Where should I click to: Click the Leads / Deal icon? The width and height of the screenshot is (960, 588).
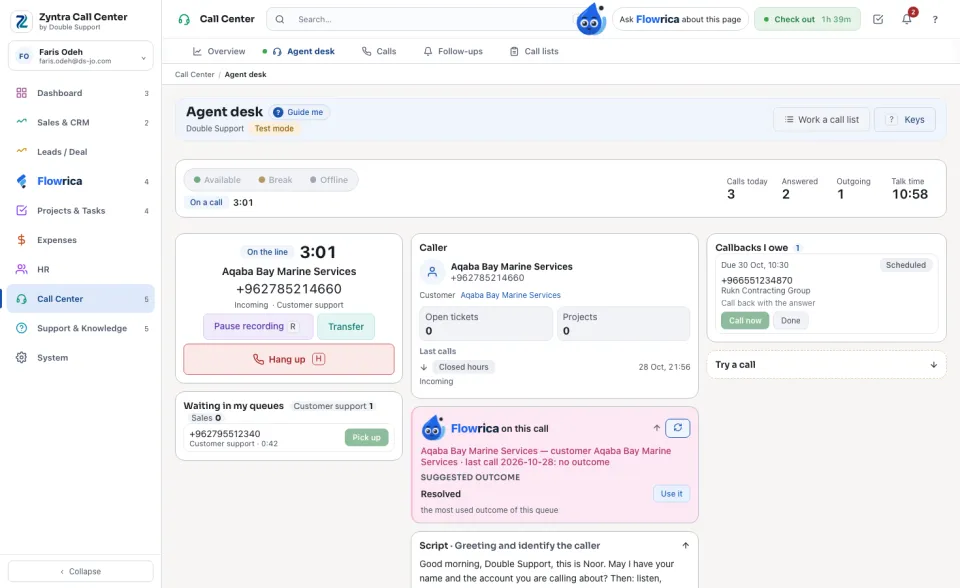point(21,151)
